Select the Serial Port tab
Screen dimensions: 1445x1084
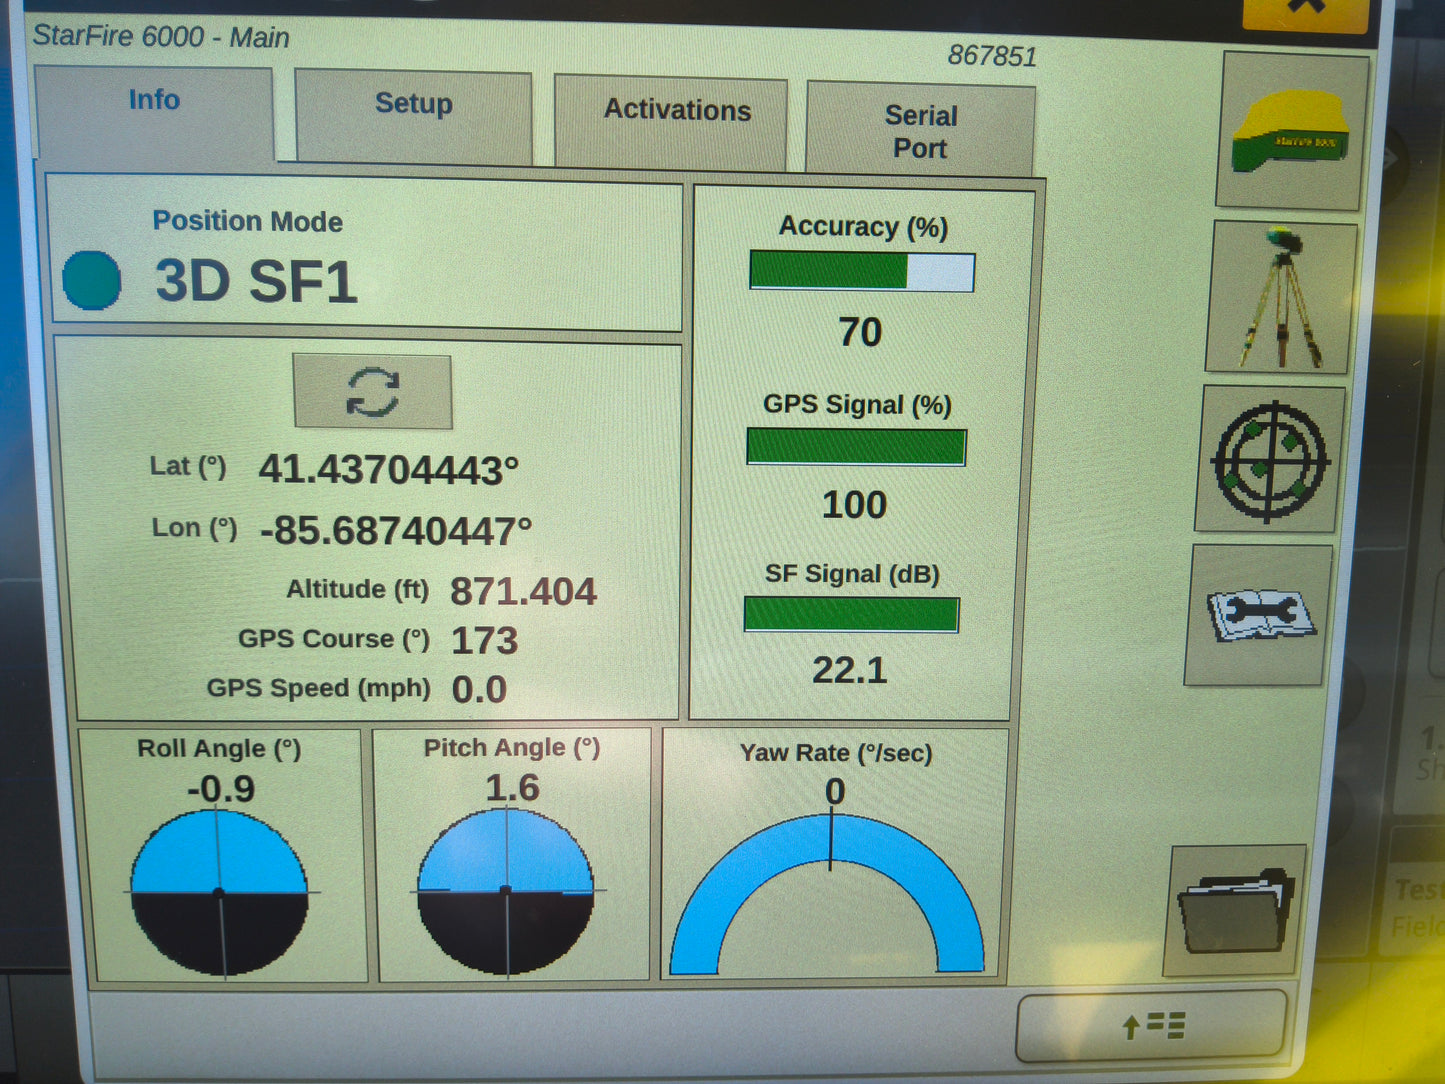coord(920,130)
